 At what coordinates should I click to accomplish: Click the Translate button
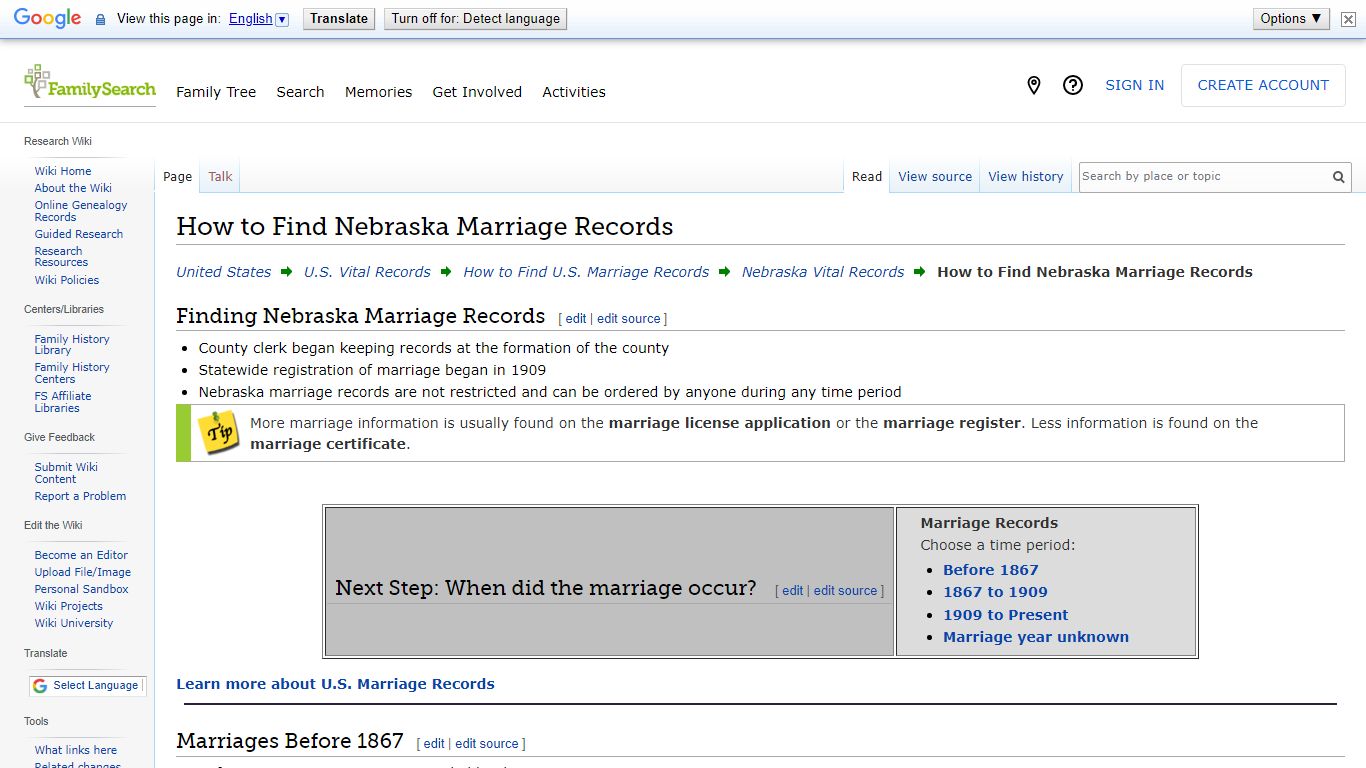click(x=339, y=19)
